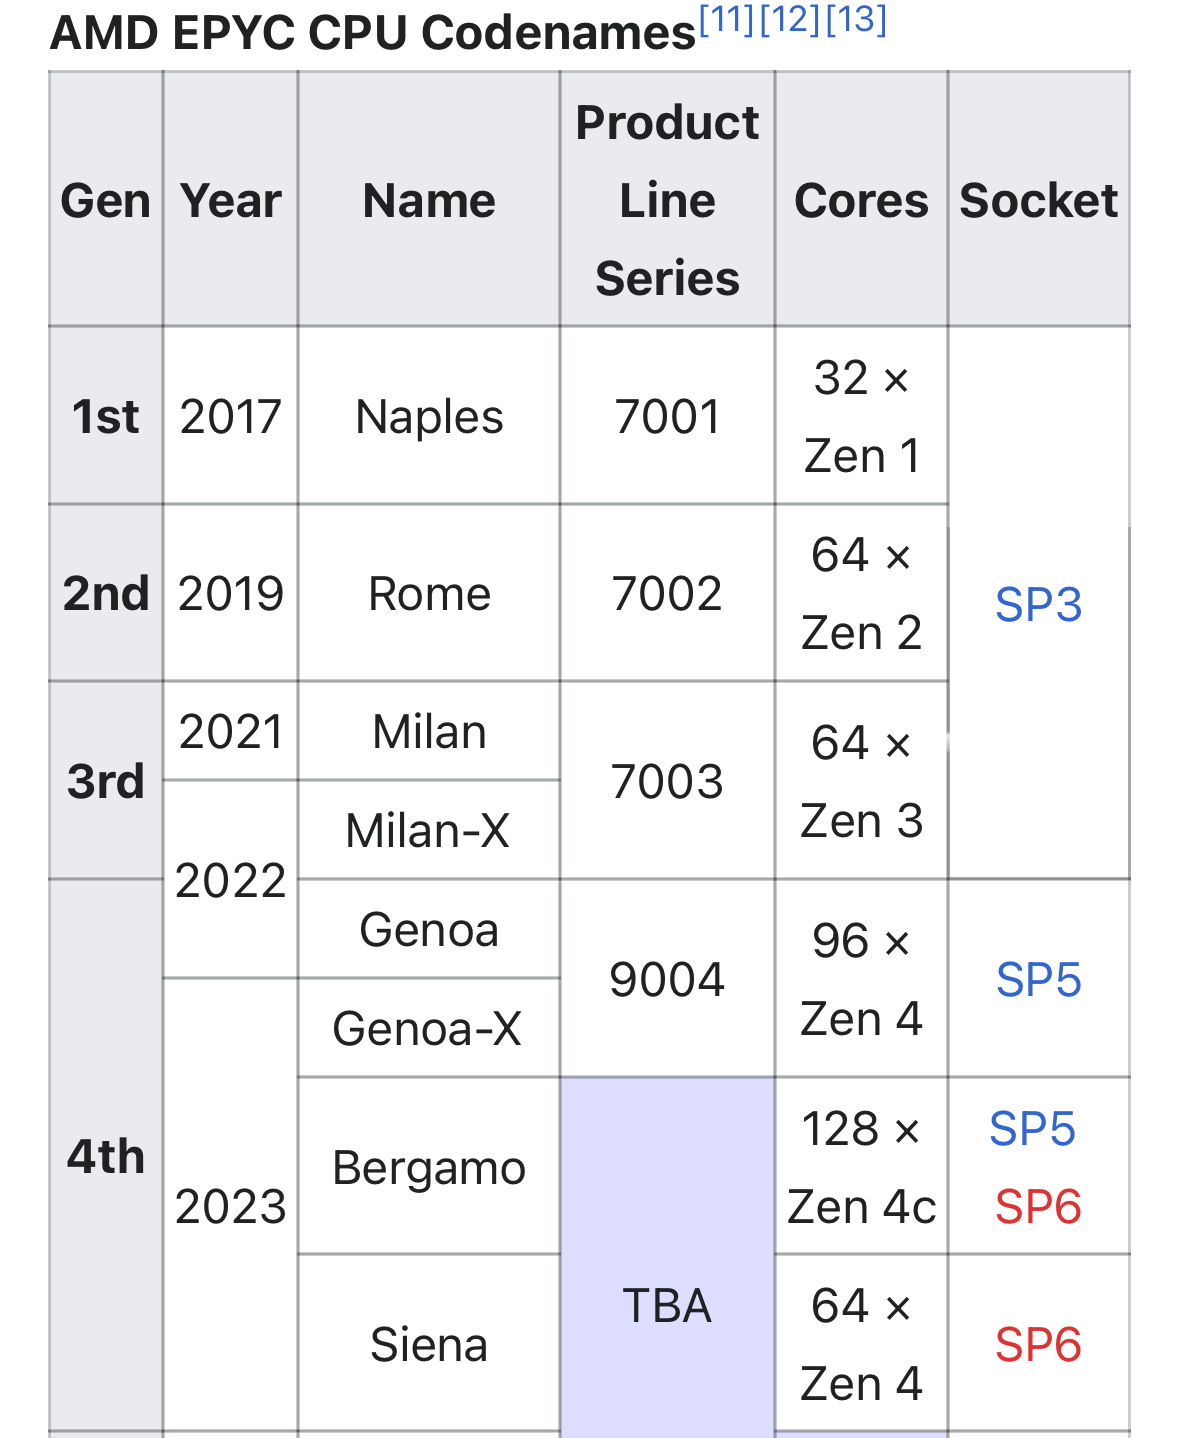The height and width of the screenshot is (1438, 1179).
Task: Click the Socket column header
Action: [x=1038, y=200]
